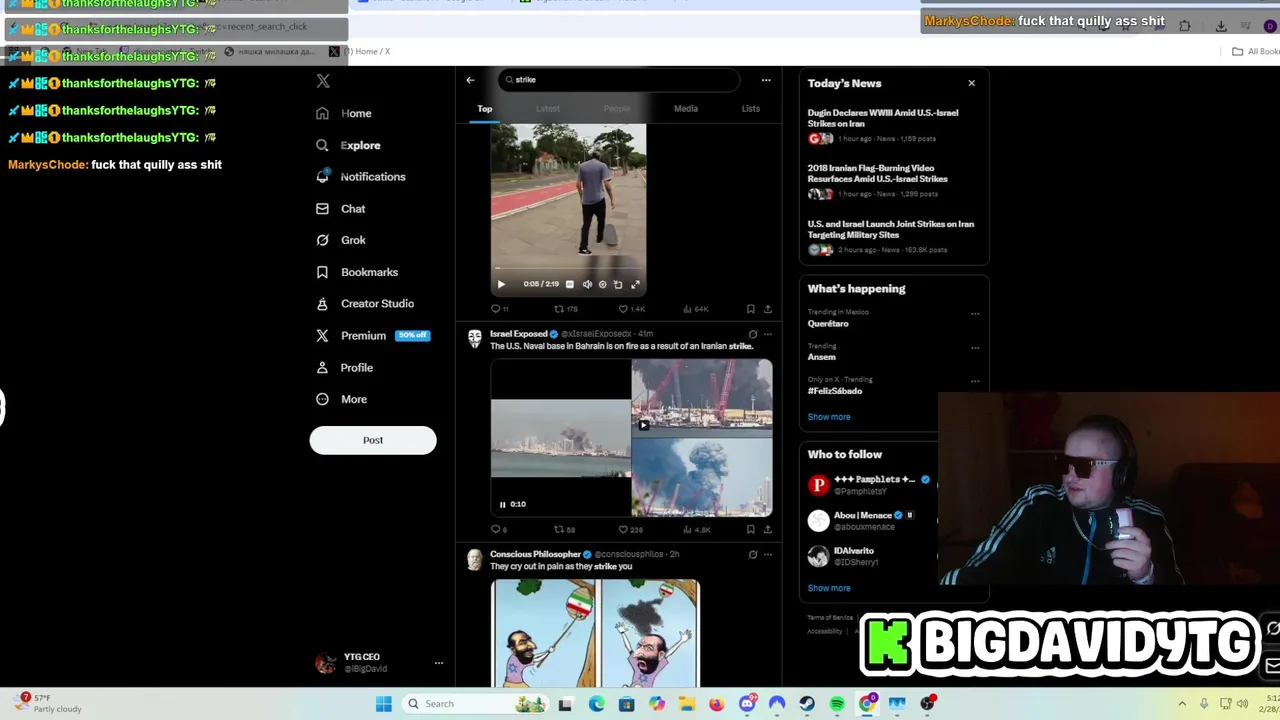Image resolution: width=1280 pixels, height=720 pixels.
Task: Repost the Israel Exposed post
Action: tap(565, 529)
